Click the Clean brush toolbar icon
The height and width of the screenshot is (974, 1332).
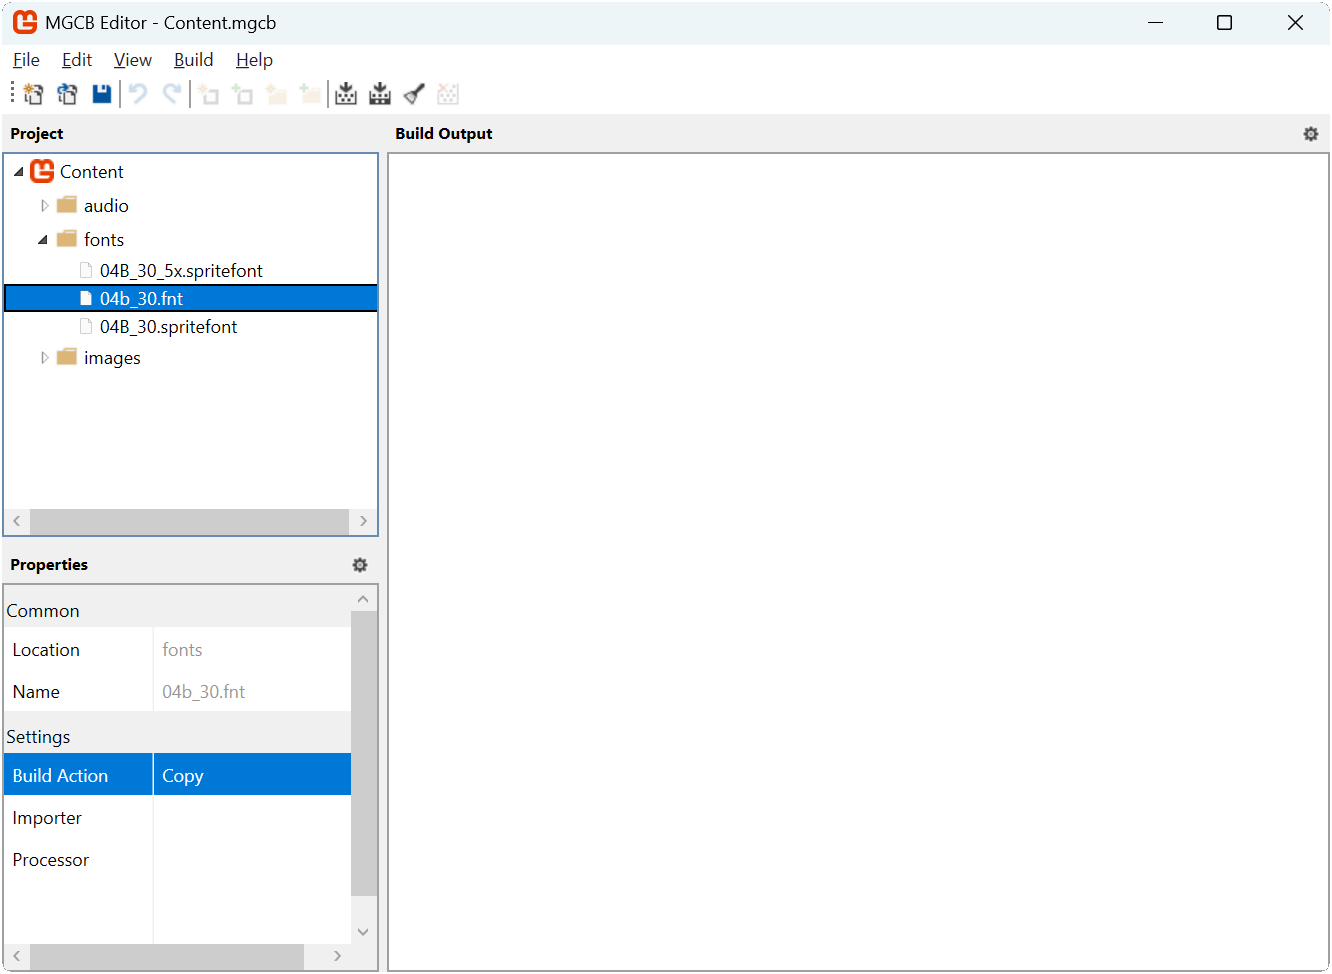414,94
